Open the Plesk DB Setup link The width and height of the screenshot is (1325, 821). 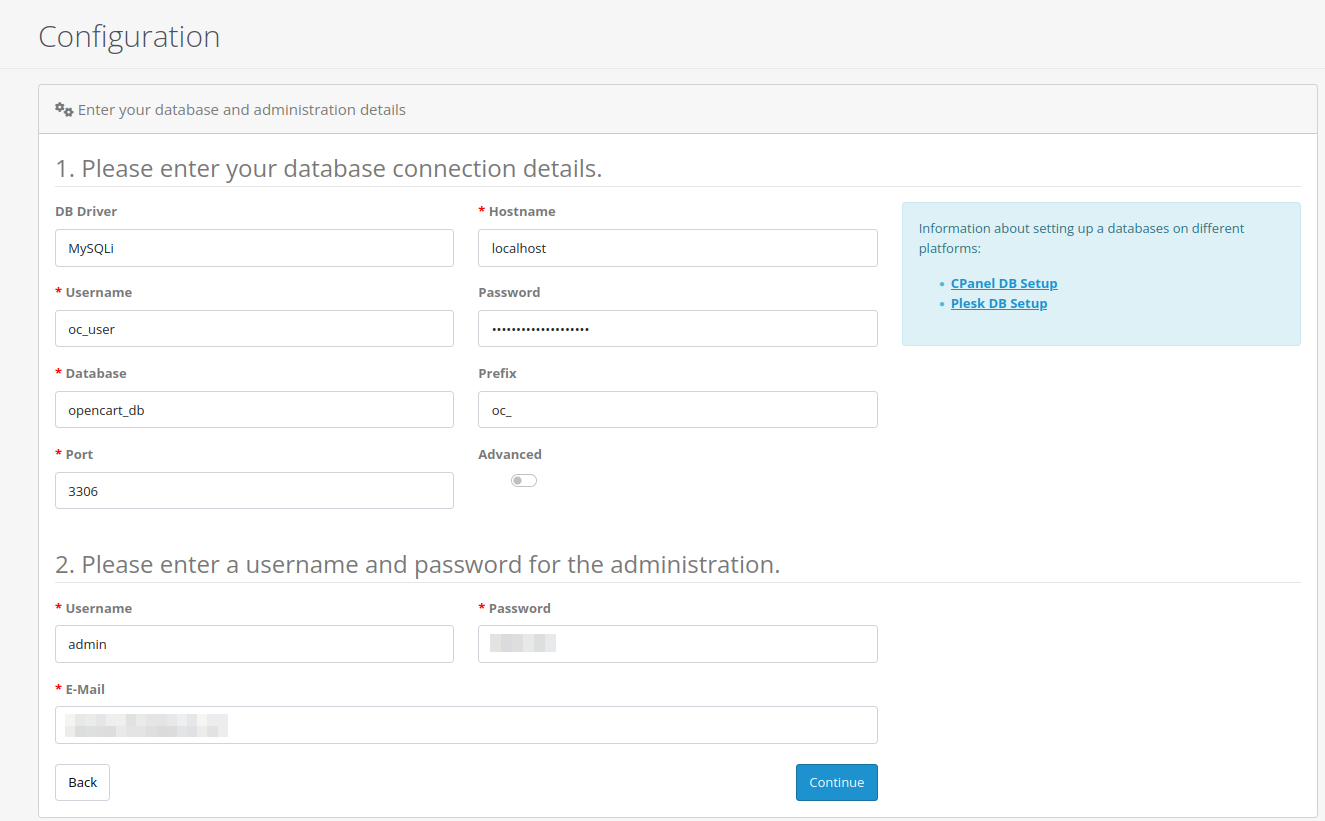pyautogui.click(x=998, y=303)
